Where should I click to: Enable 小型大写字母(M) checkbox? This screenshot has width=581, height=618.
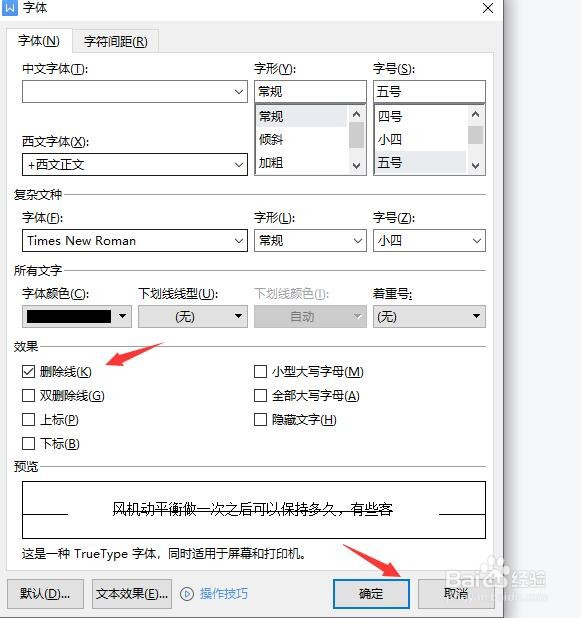(x=260, y=371)
